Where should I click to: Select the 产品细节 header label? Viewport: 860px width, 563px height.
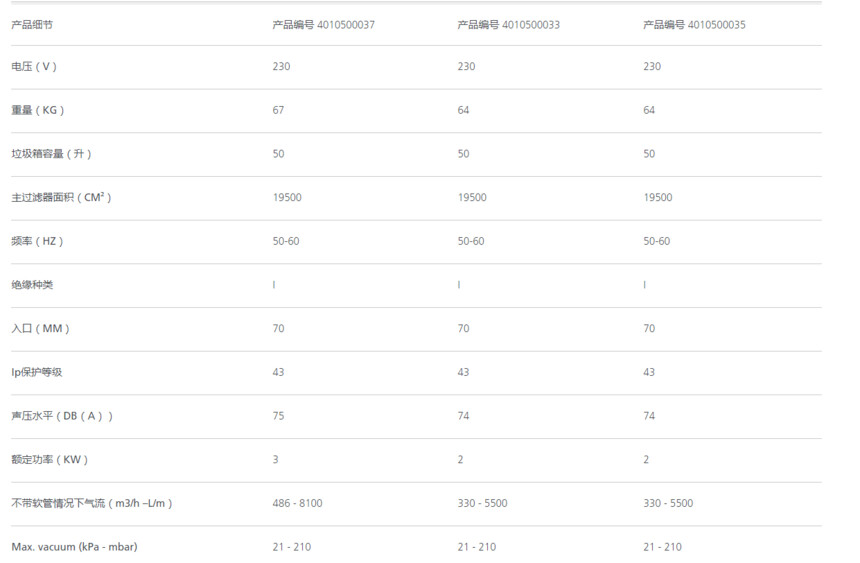click(x=32, y=25)
